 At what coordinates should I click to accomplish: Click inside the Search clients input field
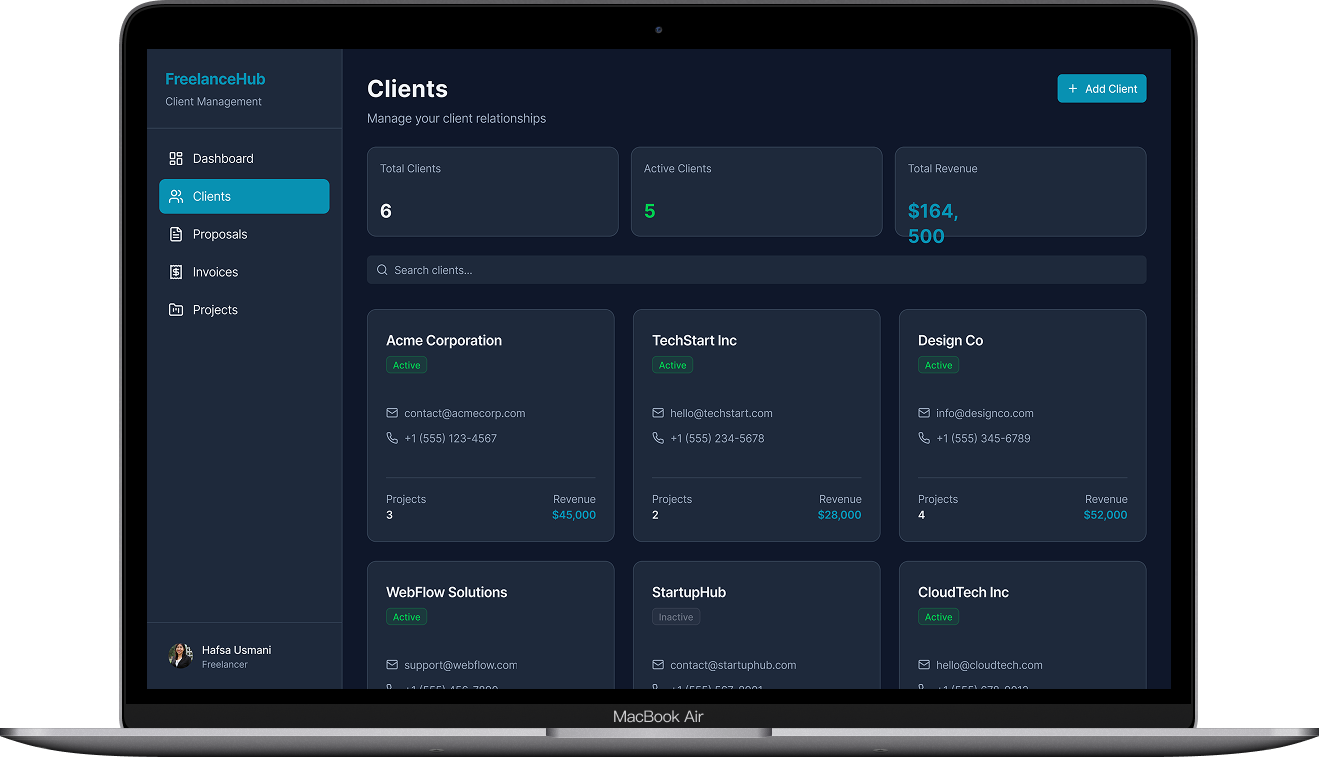click(x=700, y=270)
